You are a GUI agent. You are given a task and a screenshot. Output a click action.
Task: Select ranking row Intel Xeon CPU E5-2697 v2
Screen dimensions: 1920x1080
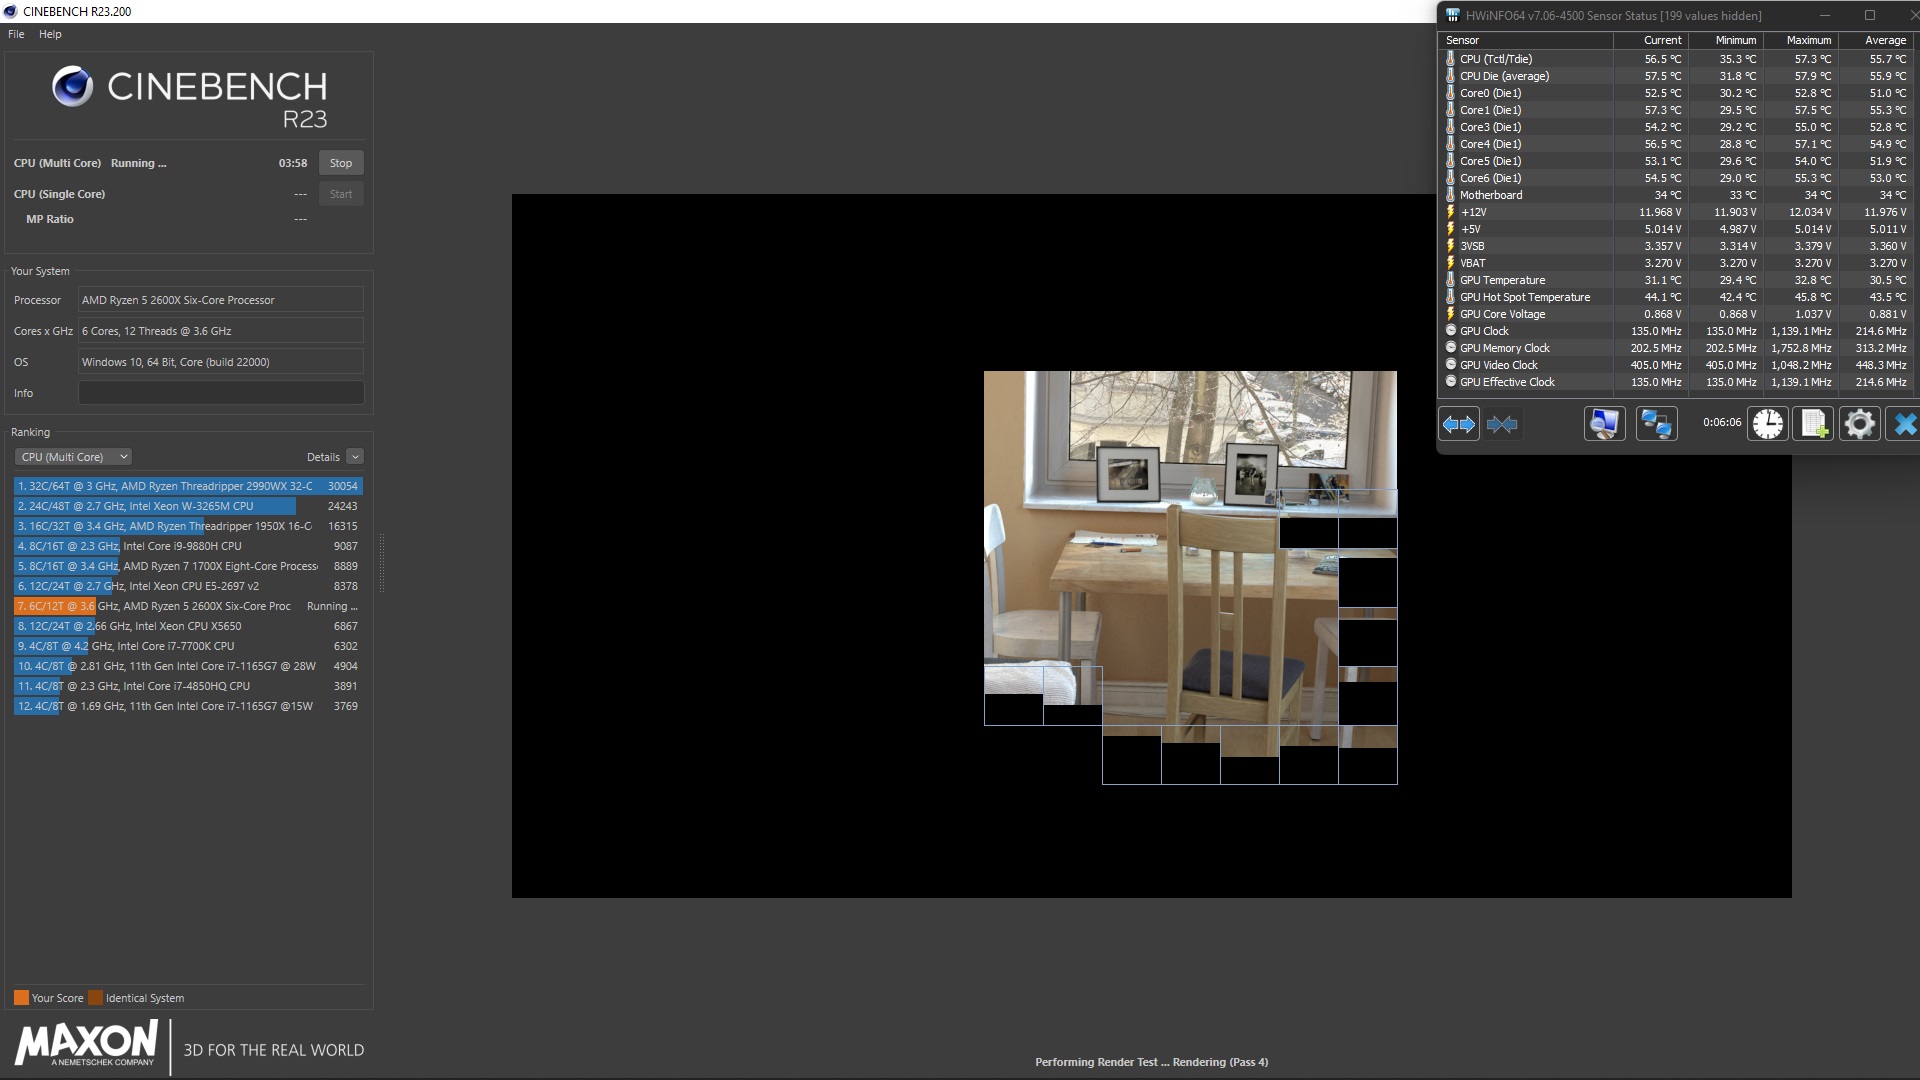[188, 586]
